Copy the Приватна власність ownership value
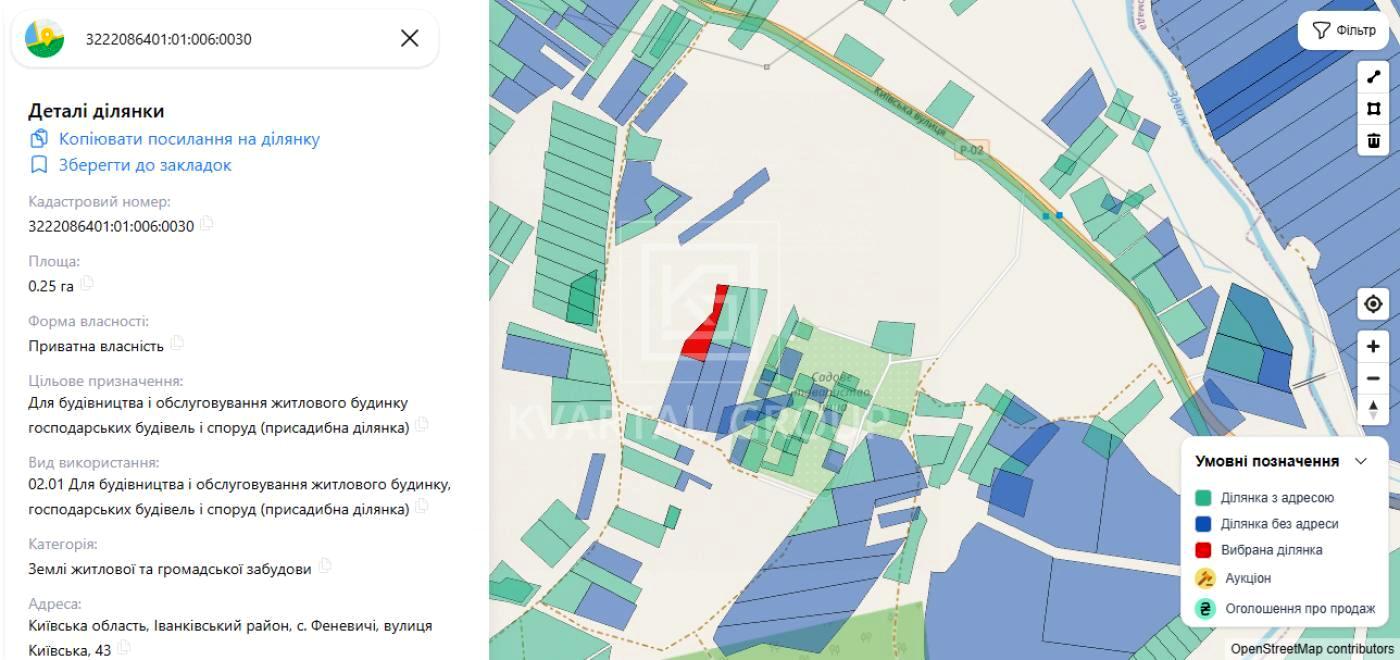The image size is (1400, 660). click(x=177, y=343)
